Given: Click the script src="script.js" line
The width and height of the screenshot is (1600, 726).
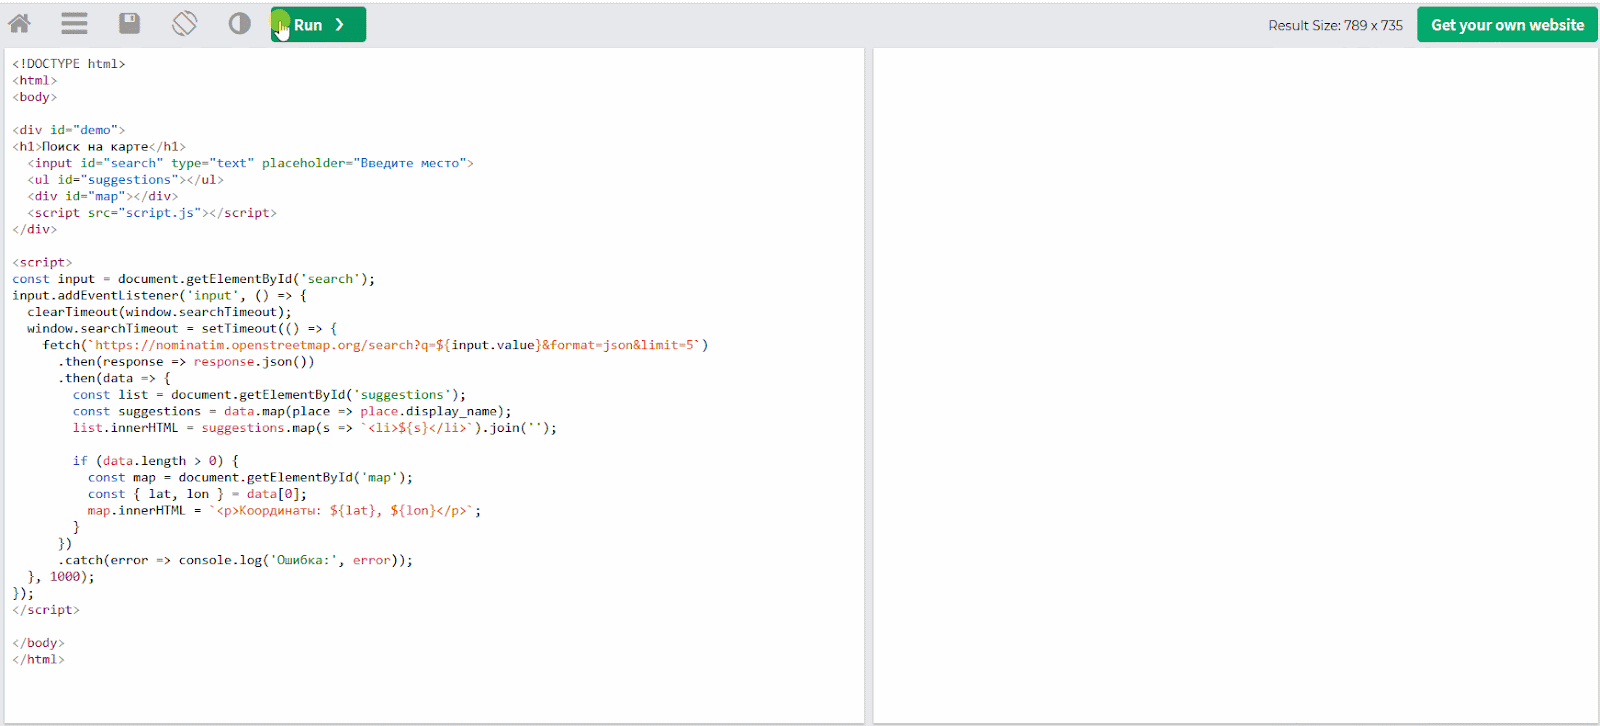Looking at the screenshot, I should 152,213.
